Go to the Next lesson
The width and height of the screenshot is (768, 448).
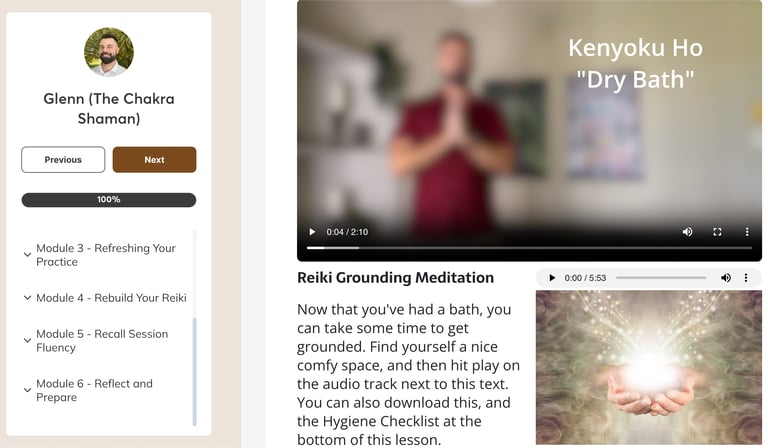[154, 160]
